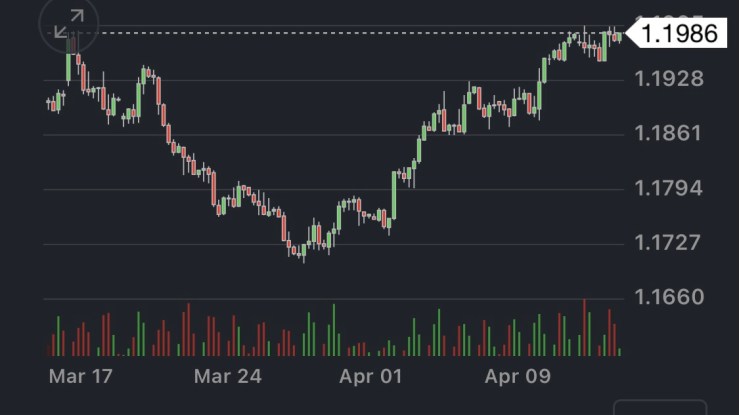This screenshot has height=415, width=739.
Task: Click the last candlestick on the right
Action: [620, 37]
